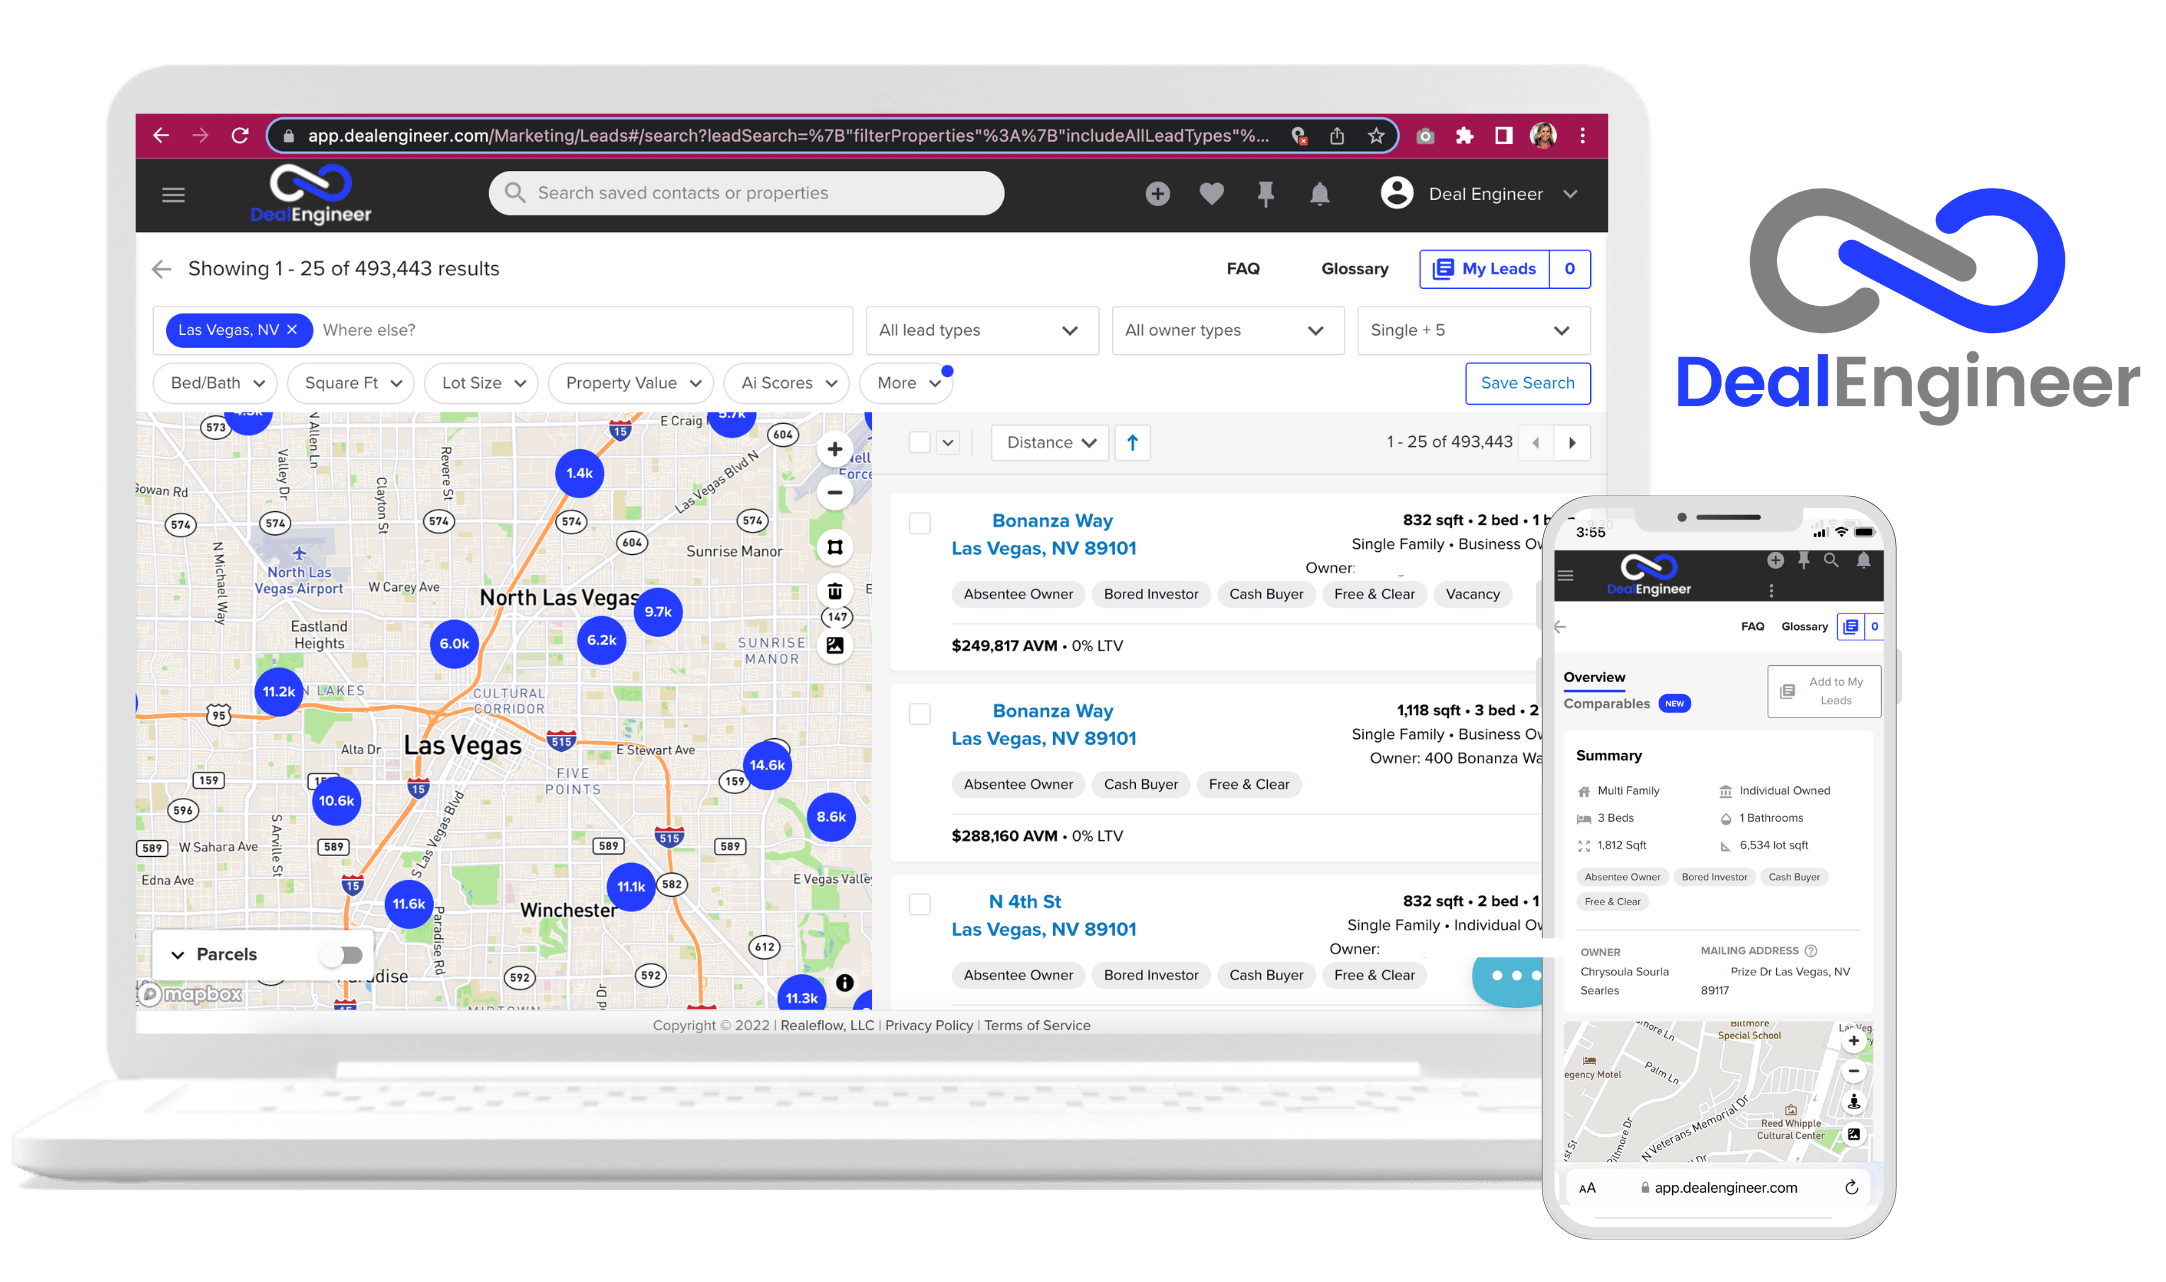2166x1282 pixels.
Task: Go back using arrow beside results count
Action: point(161,269)
